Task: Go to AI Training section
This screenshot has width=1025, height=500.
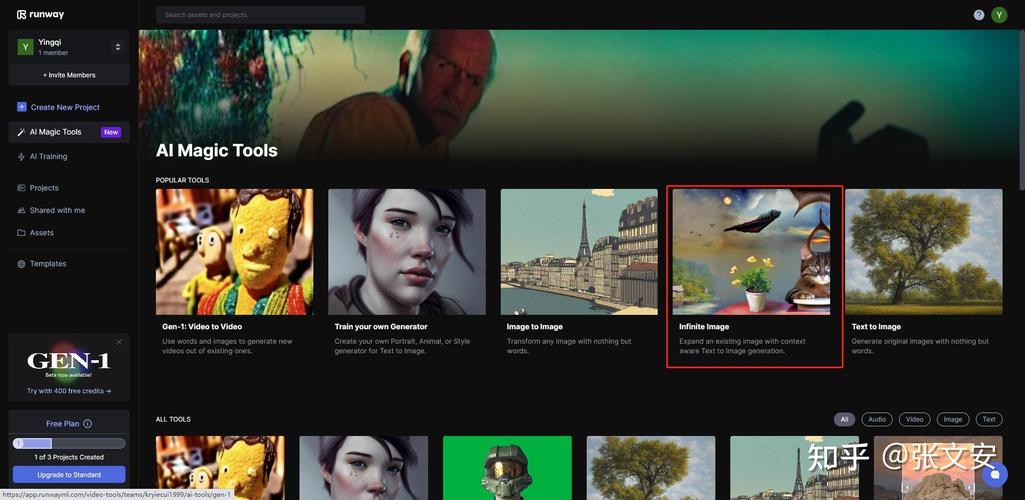Action: point(48,157)
